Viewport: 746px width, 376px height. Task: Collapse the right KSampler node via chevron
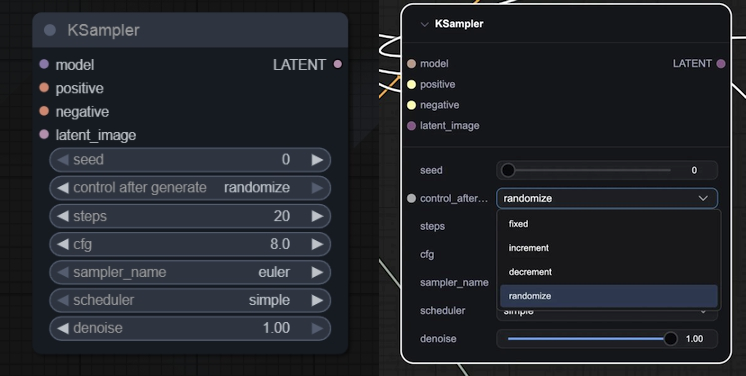pyautogui.click(x=424, y=24)
